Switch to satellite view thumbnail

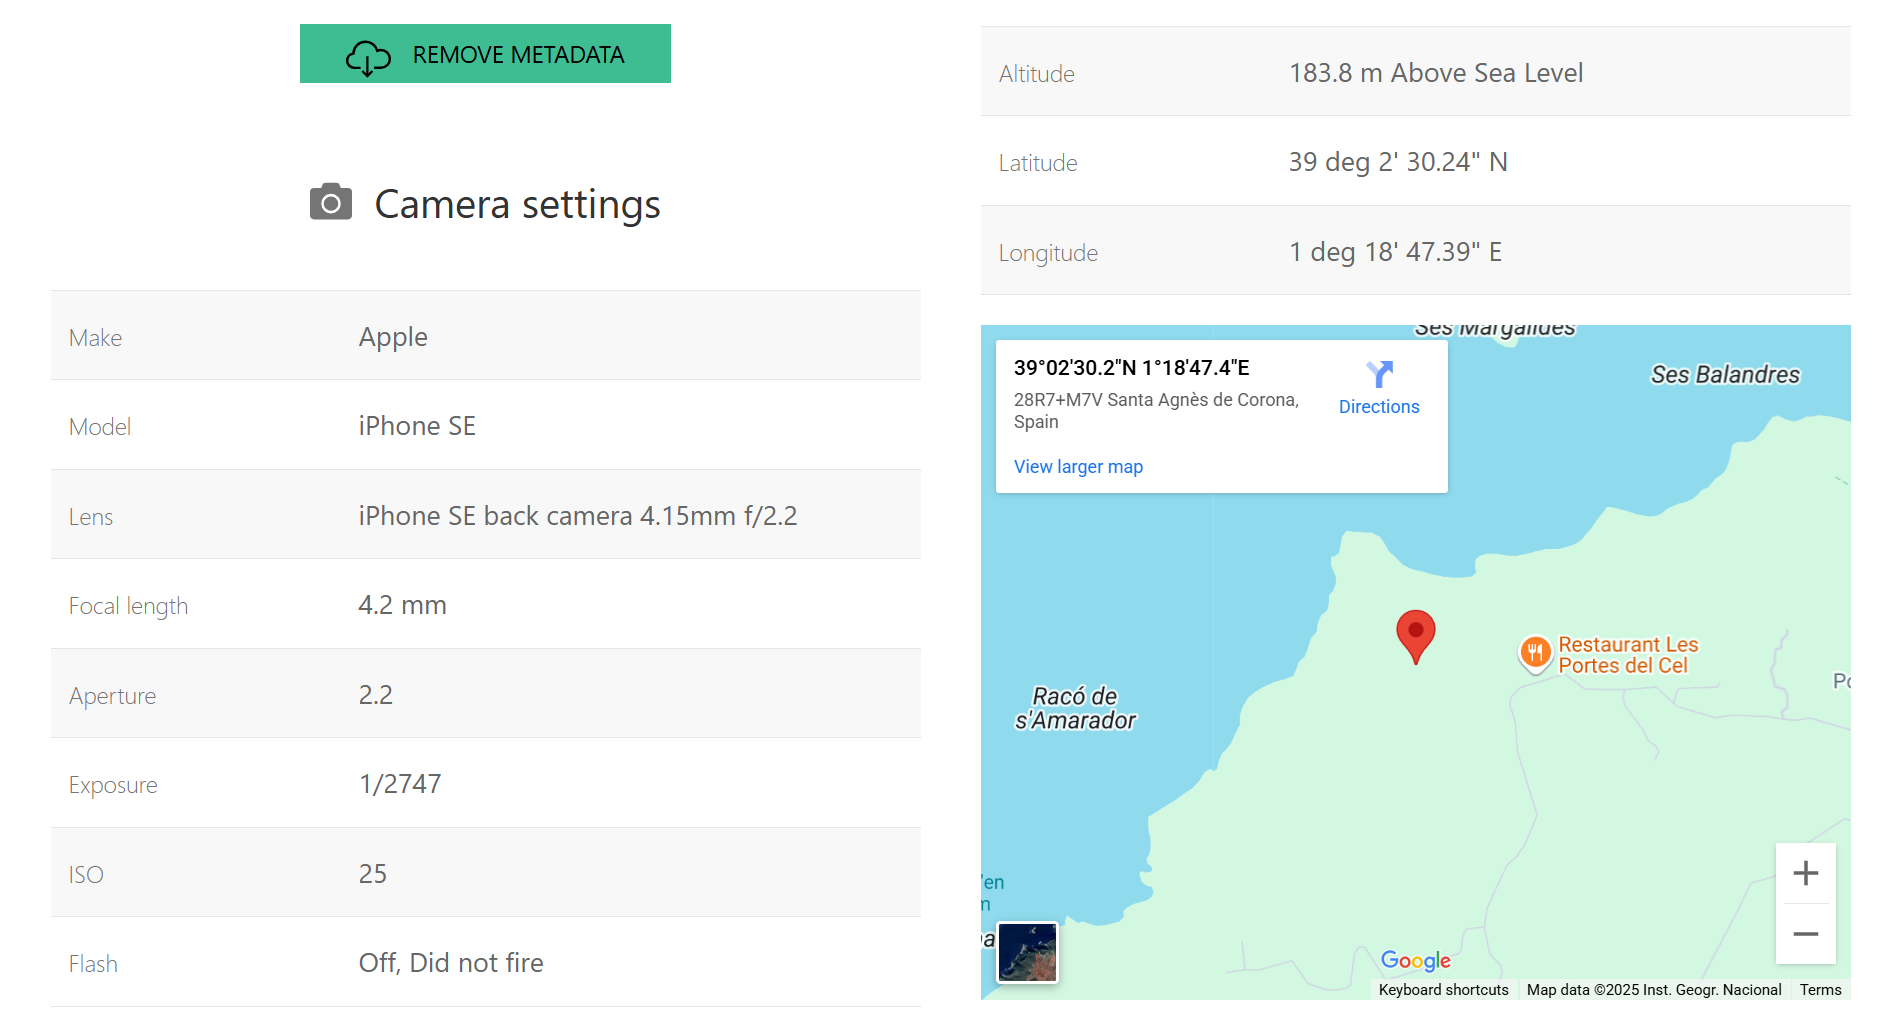[1027, 952]
